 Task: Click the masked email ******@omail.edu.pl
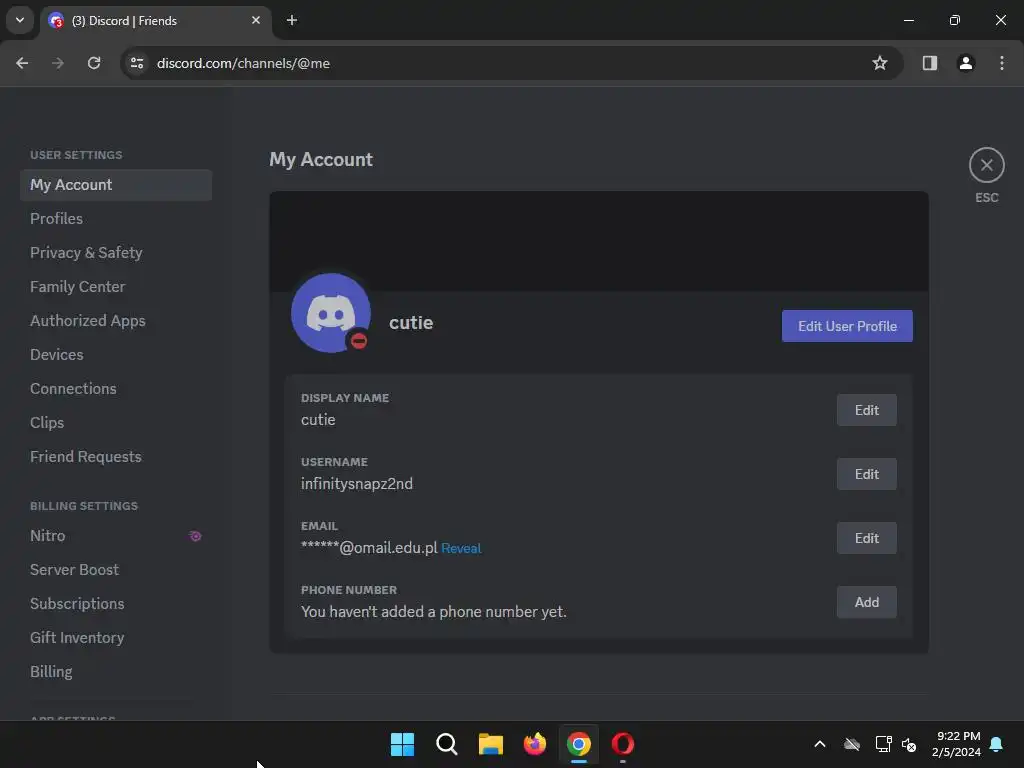point(369,548)
